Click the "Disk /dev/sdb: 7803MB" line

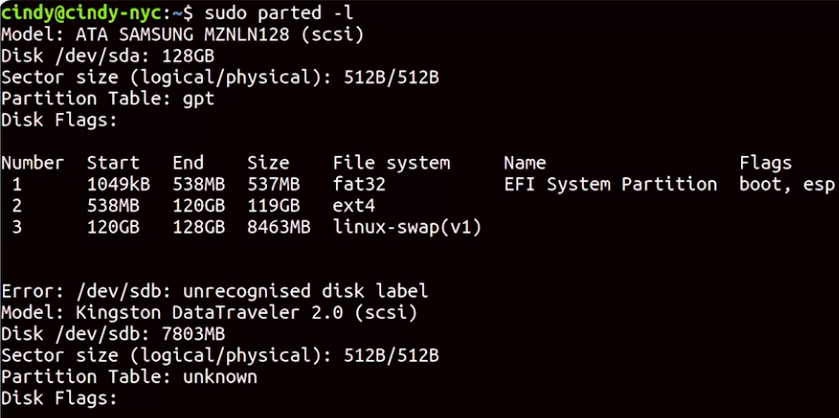113,334
